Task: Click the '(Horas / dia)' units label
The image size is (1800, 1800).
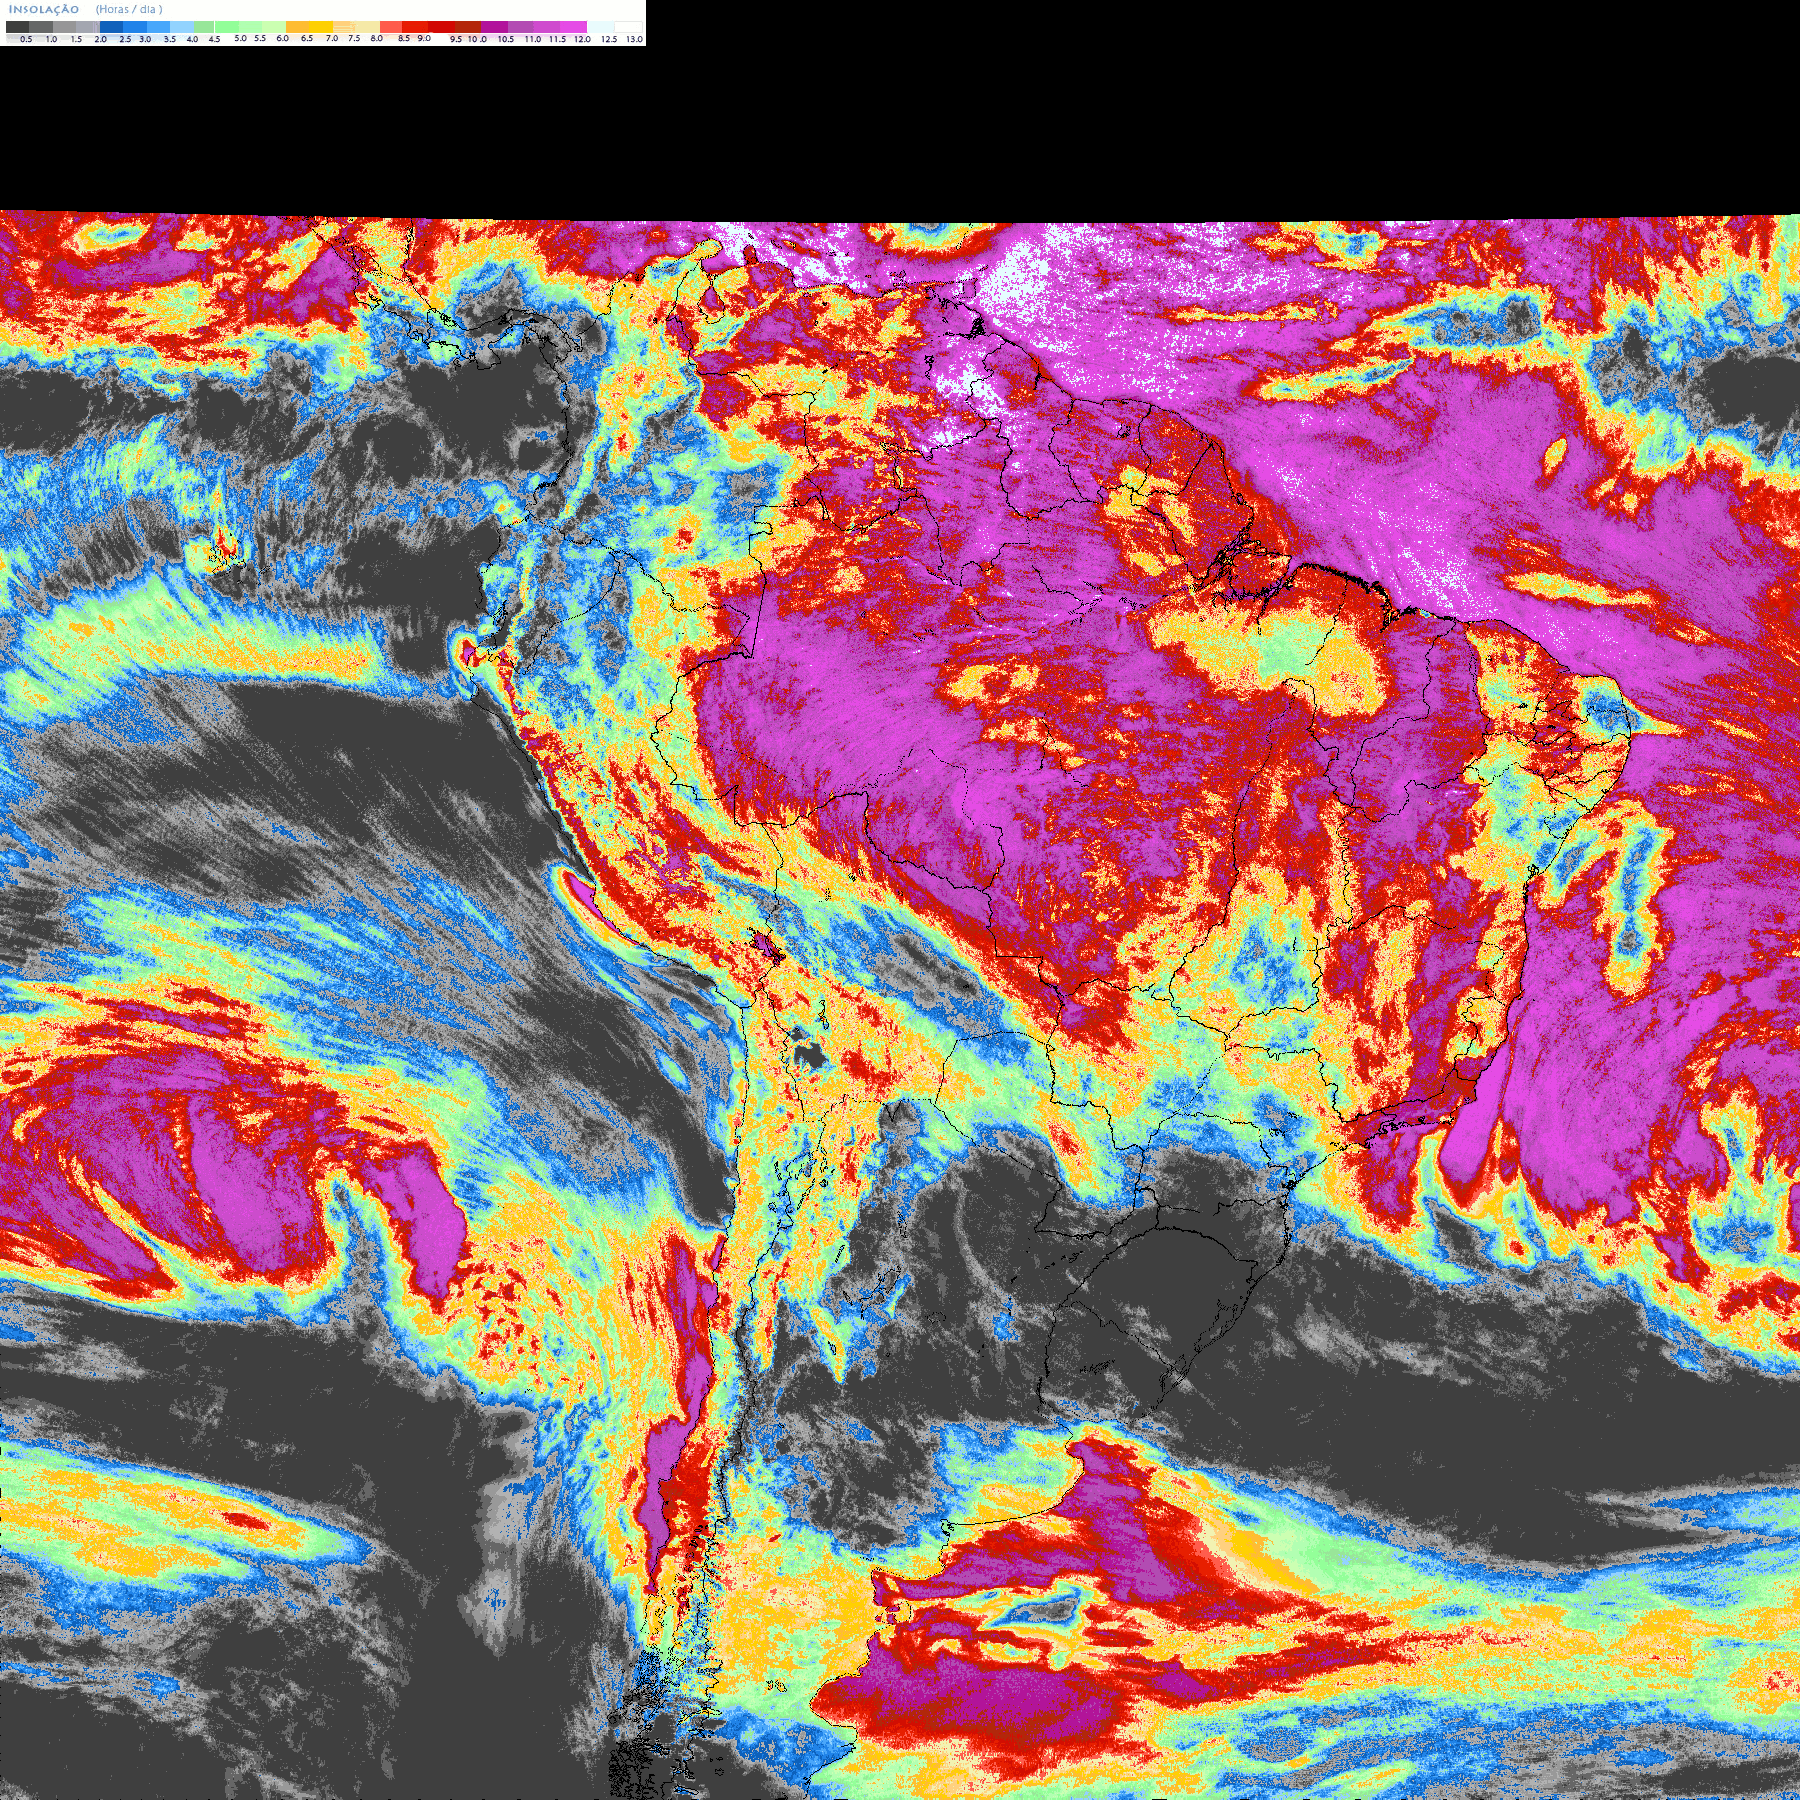Action: click(x=129, y=9)
